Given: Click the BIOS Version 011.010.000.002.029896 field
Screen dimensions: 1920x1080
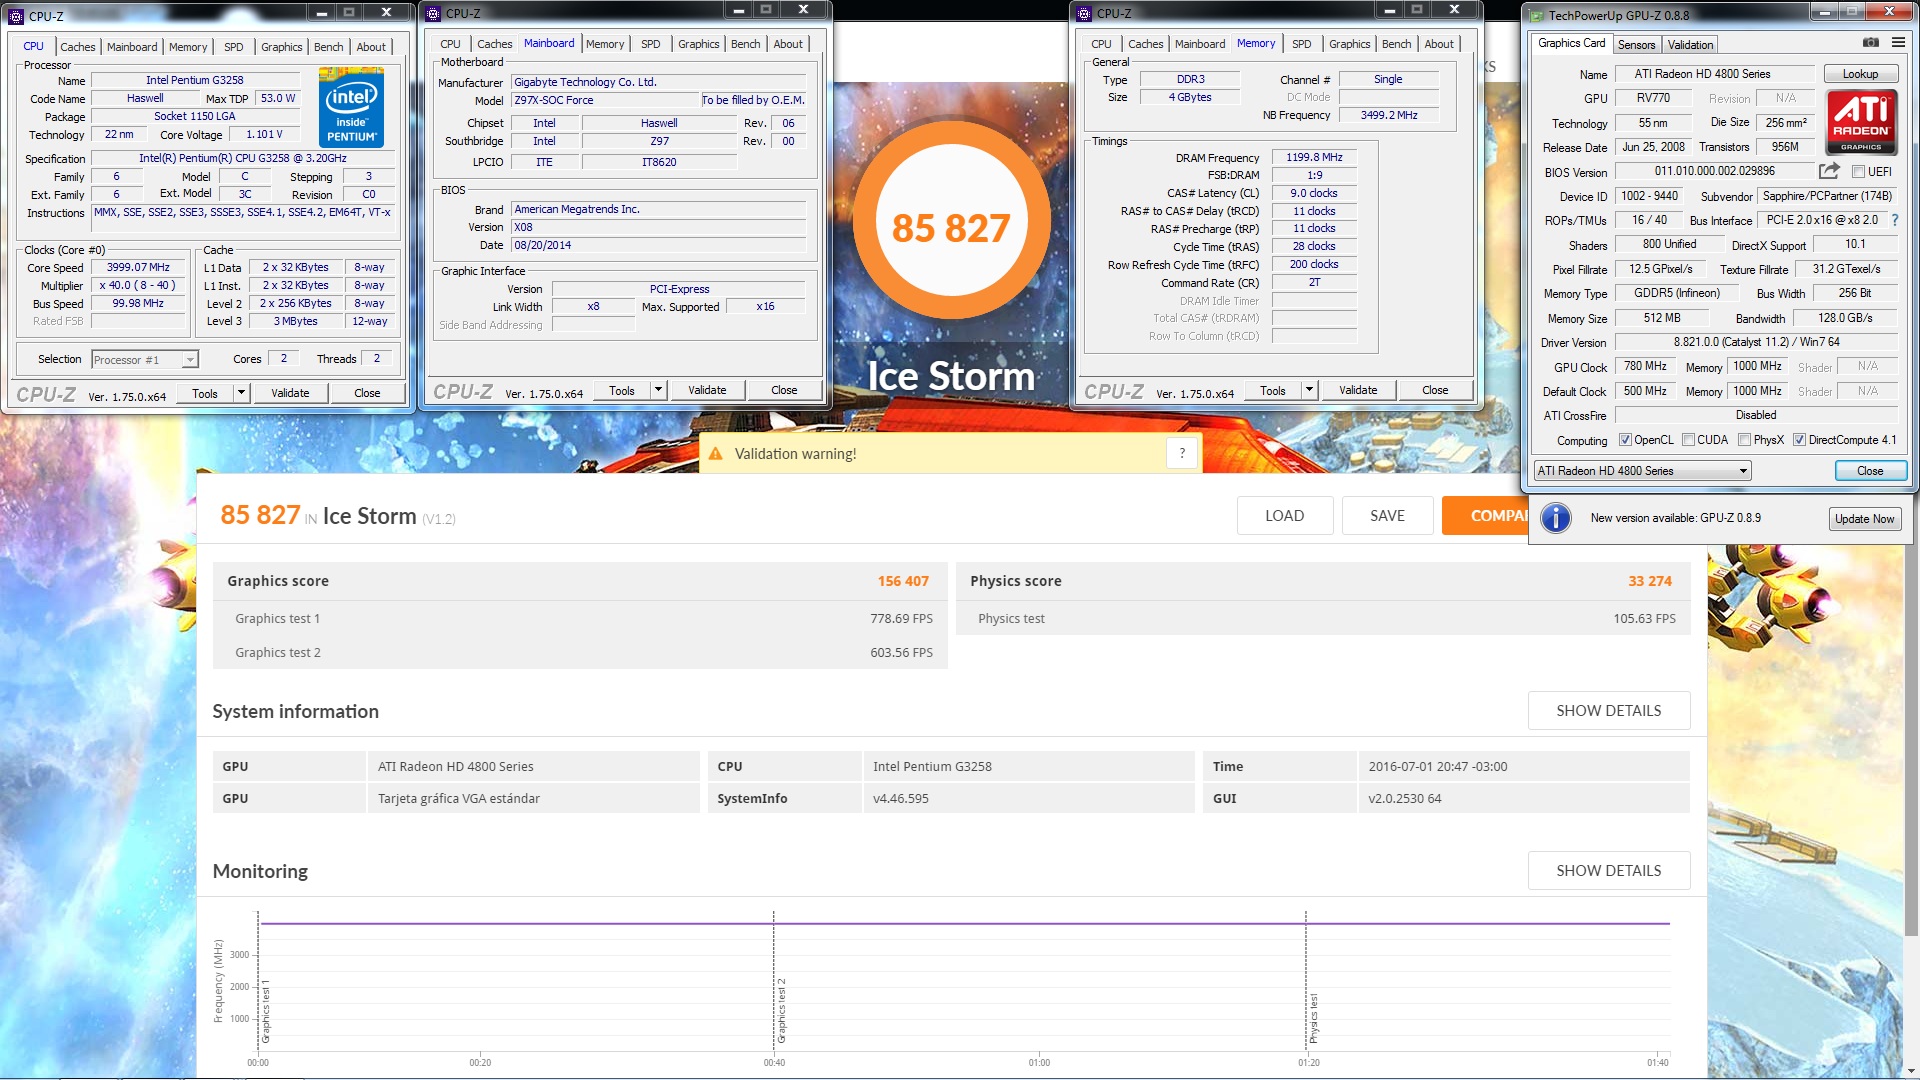Looking at the screenshot, I should tap(1714, 172).
